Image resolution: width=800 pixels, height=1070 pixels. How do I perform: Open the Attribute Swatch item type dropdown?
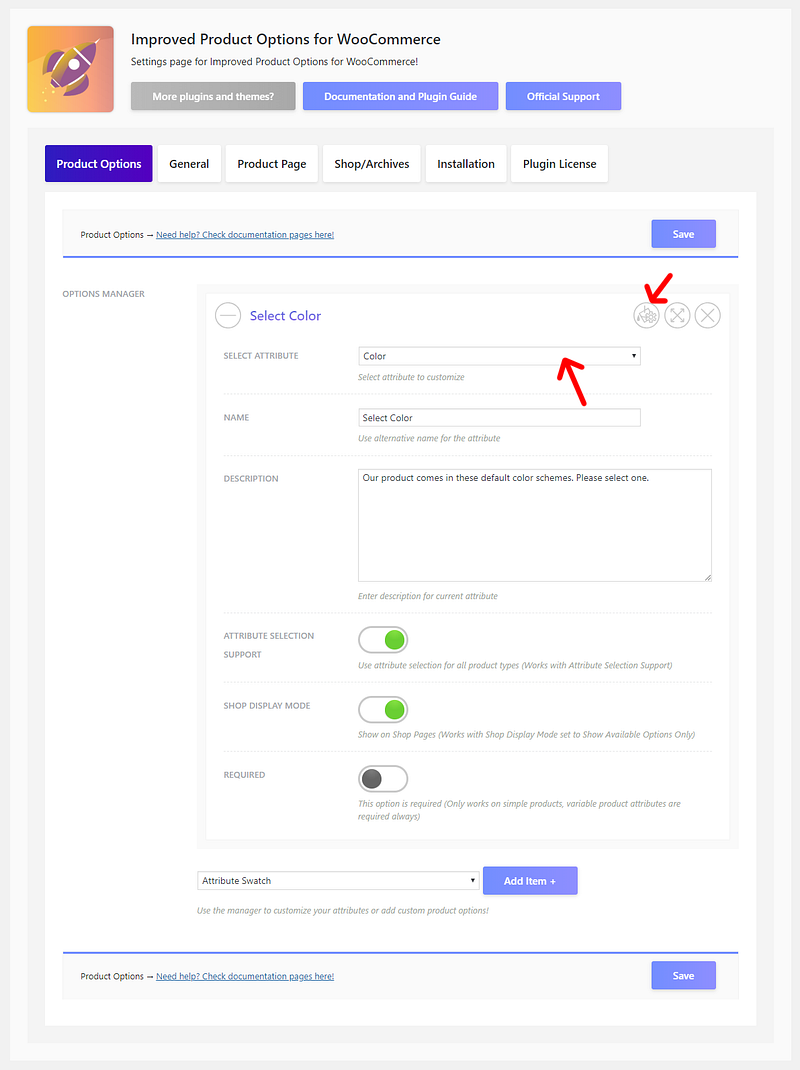tap(338, 880)
